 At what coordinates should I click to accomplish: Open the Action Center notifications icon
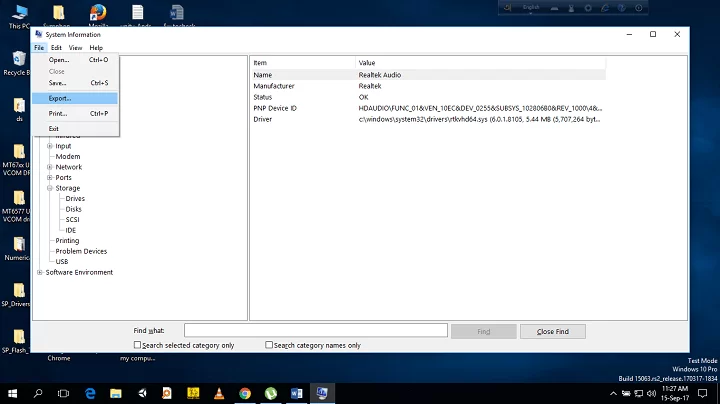(x=703, y=393)
